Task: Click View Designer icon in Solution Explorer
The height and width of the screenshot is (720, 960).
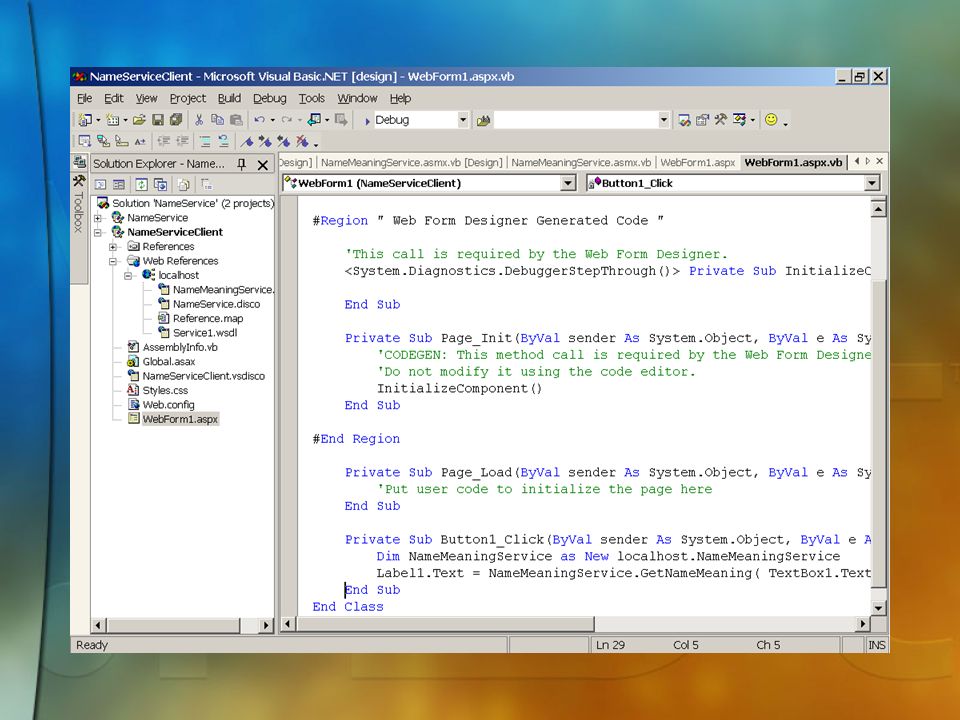Action: (119, 184)
